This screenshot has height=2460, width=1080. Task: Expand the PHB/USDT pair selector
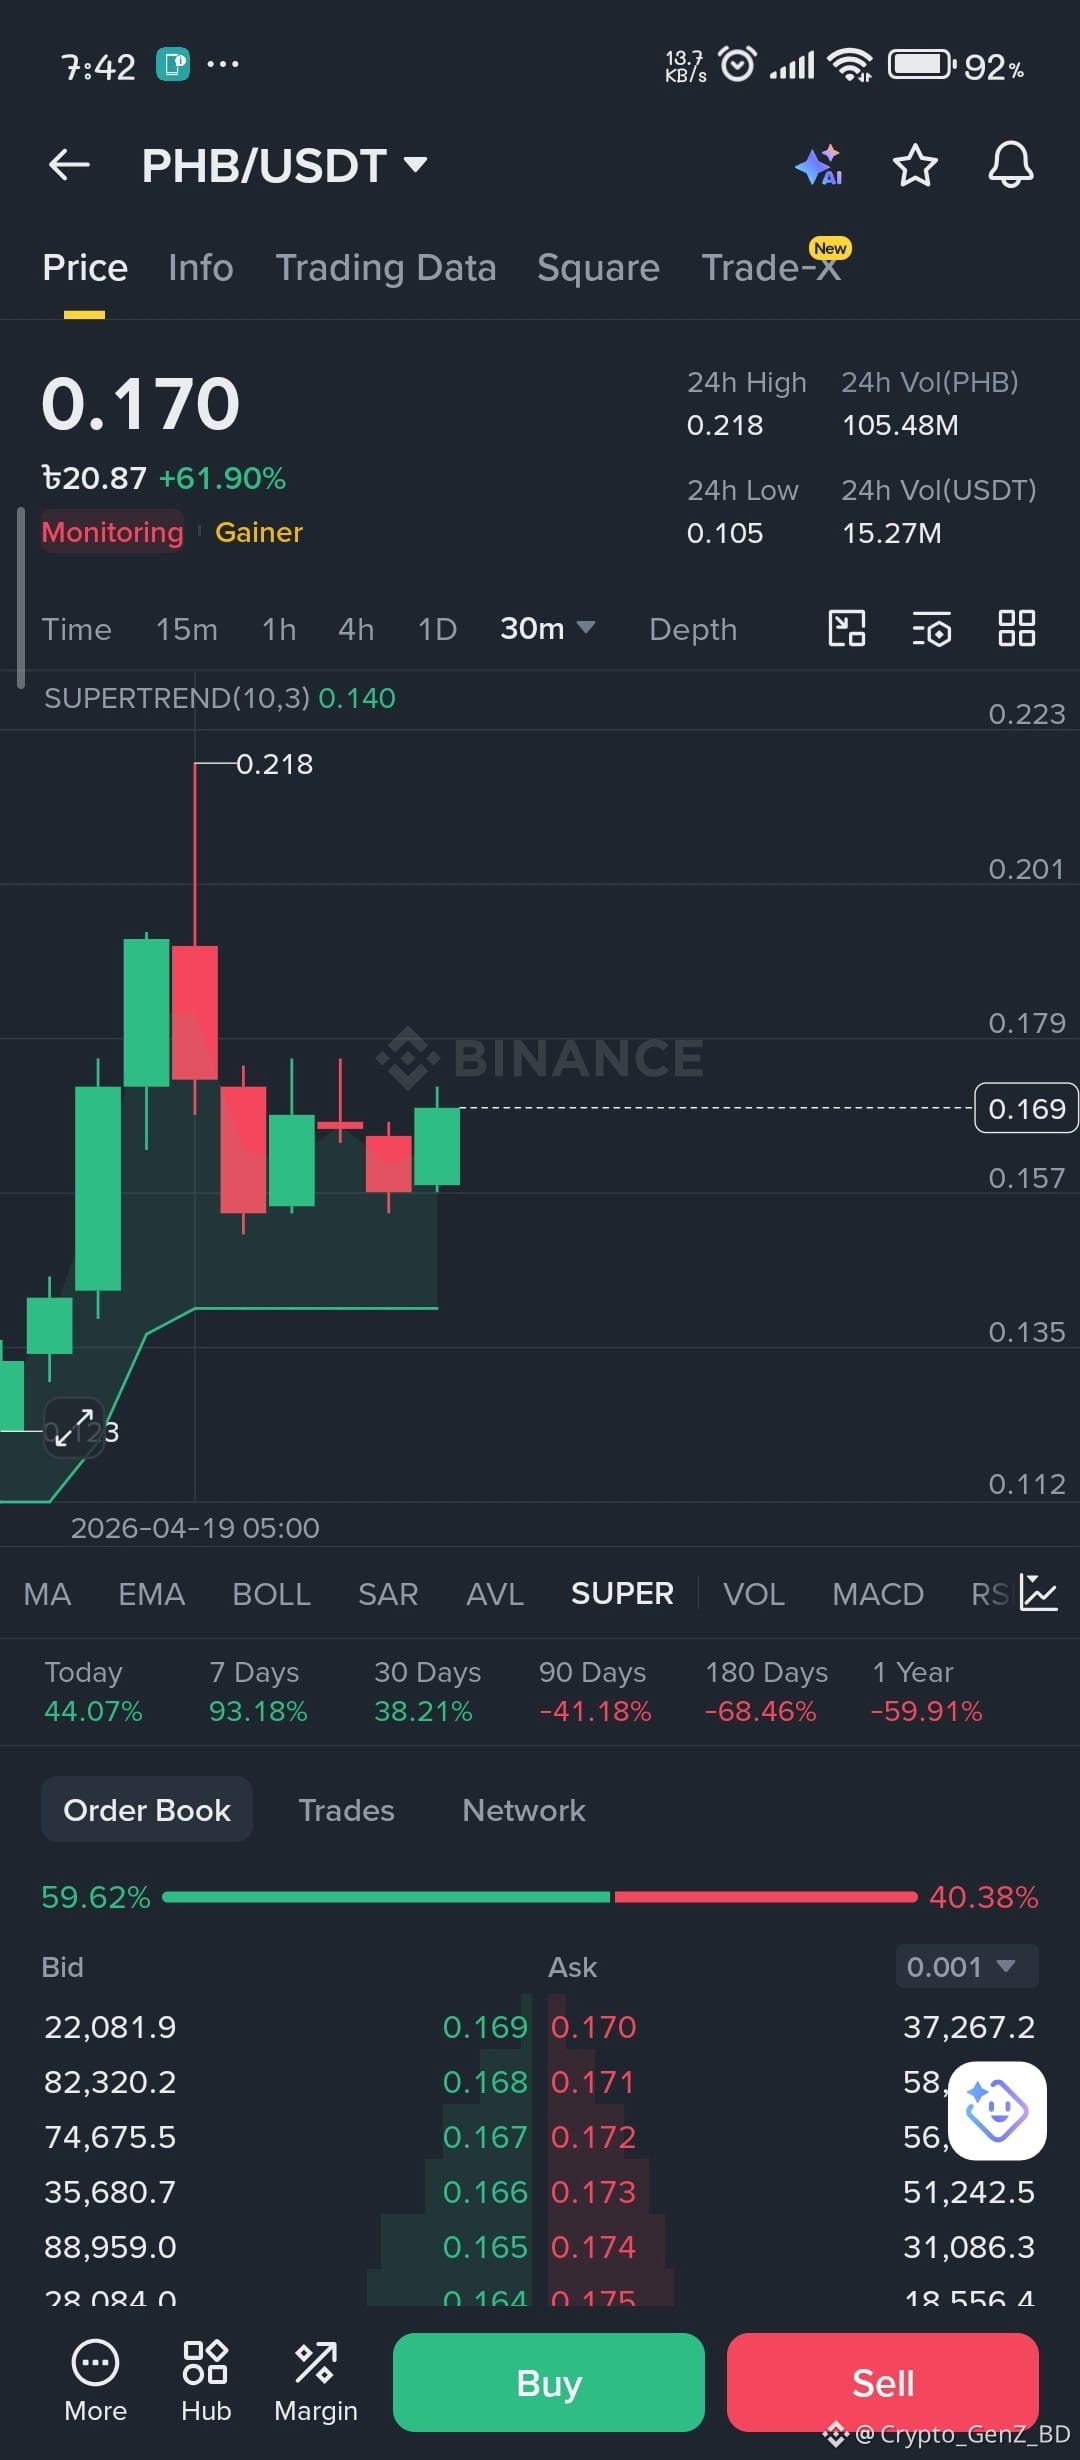[285, 165]
